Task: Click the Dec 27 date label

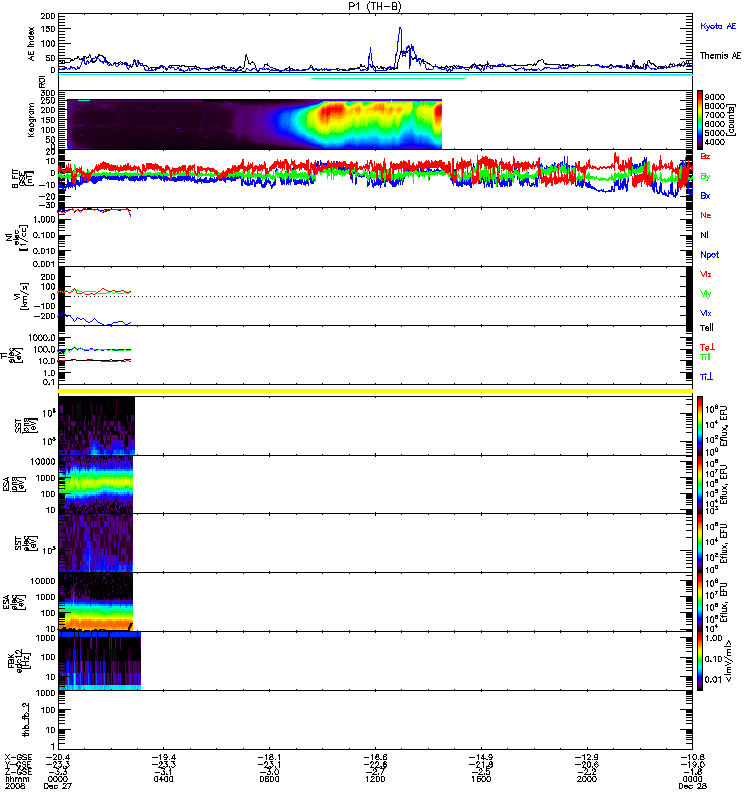Action: [58, 786]
